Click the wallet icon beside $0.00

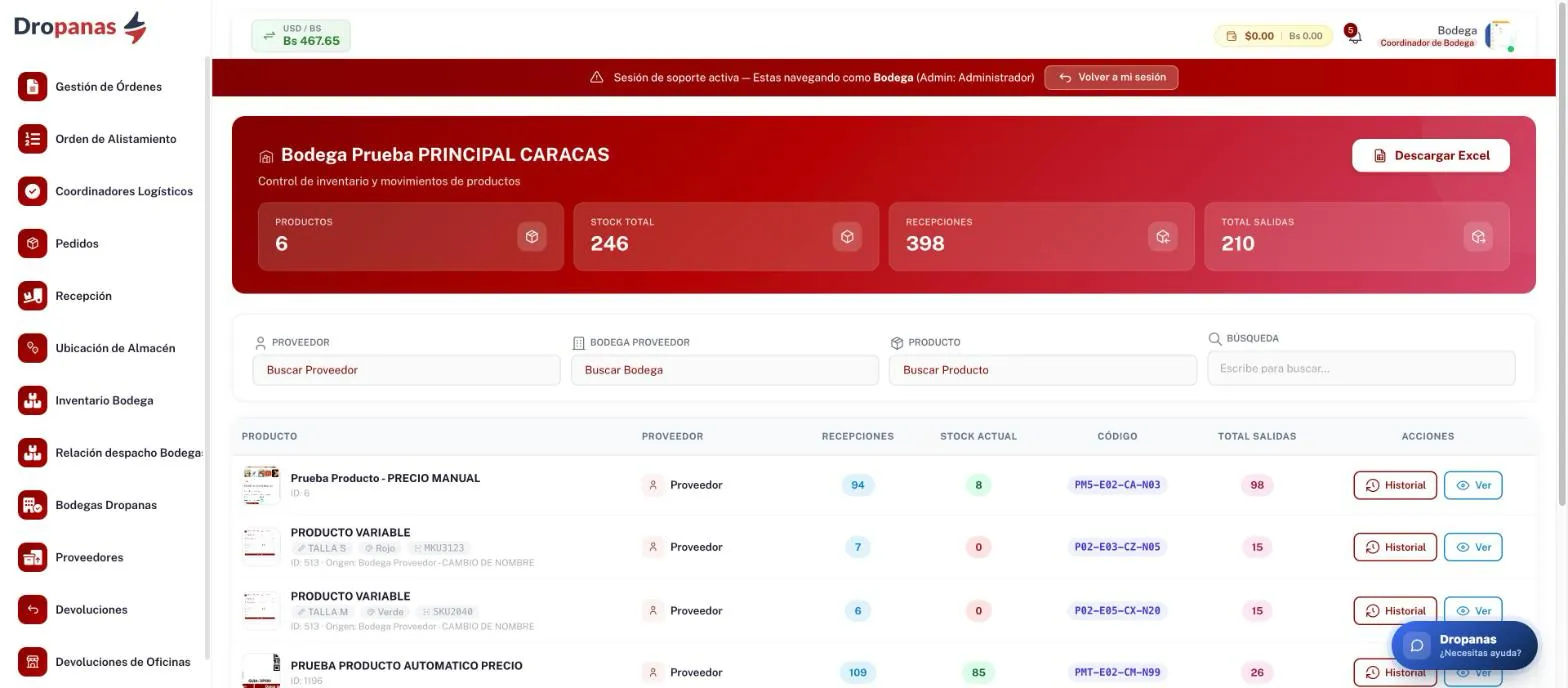1231,36
